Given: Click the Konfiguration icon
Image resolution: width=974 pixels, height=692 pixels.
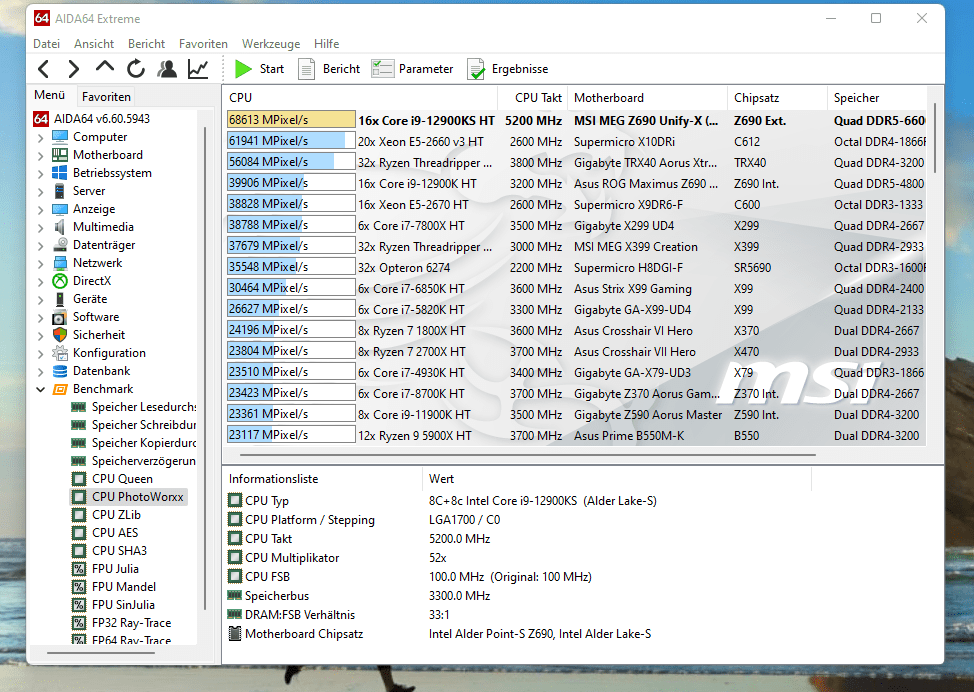Looking at the screenshot, I should (x=60, y=353).
